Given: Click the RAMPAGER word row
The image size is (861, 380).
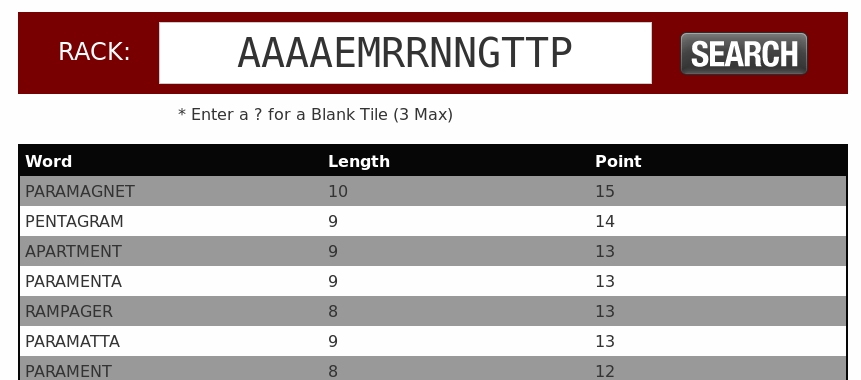Looking at the screenshot, I should coord(433,311).
